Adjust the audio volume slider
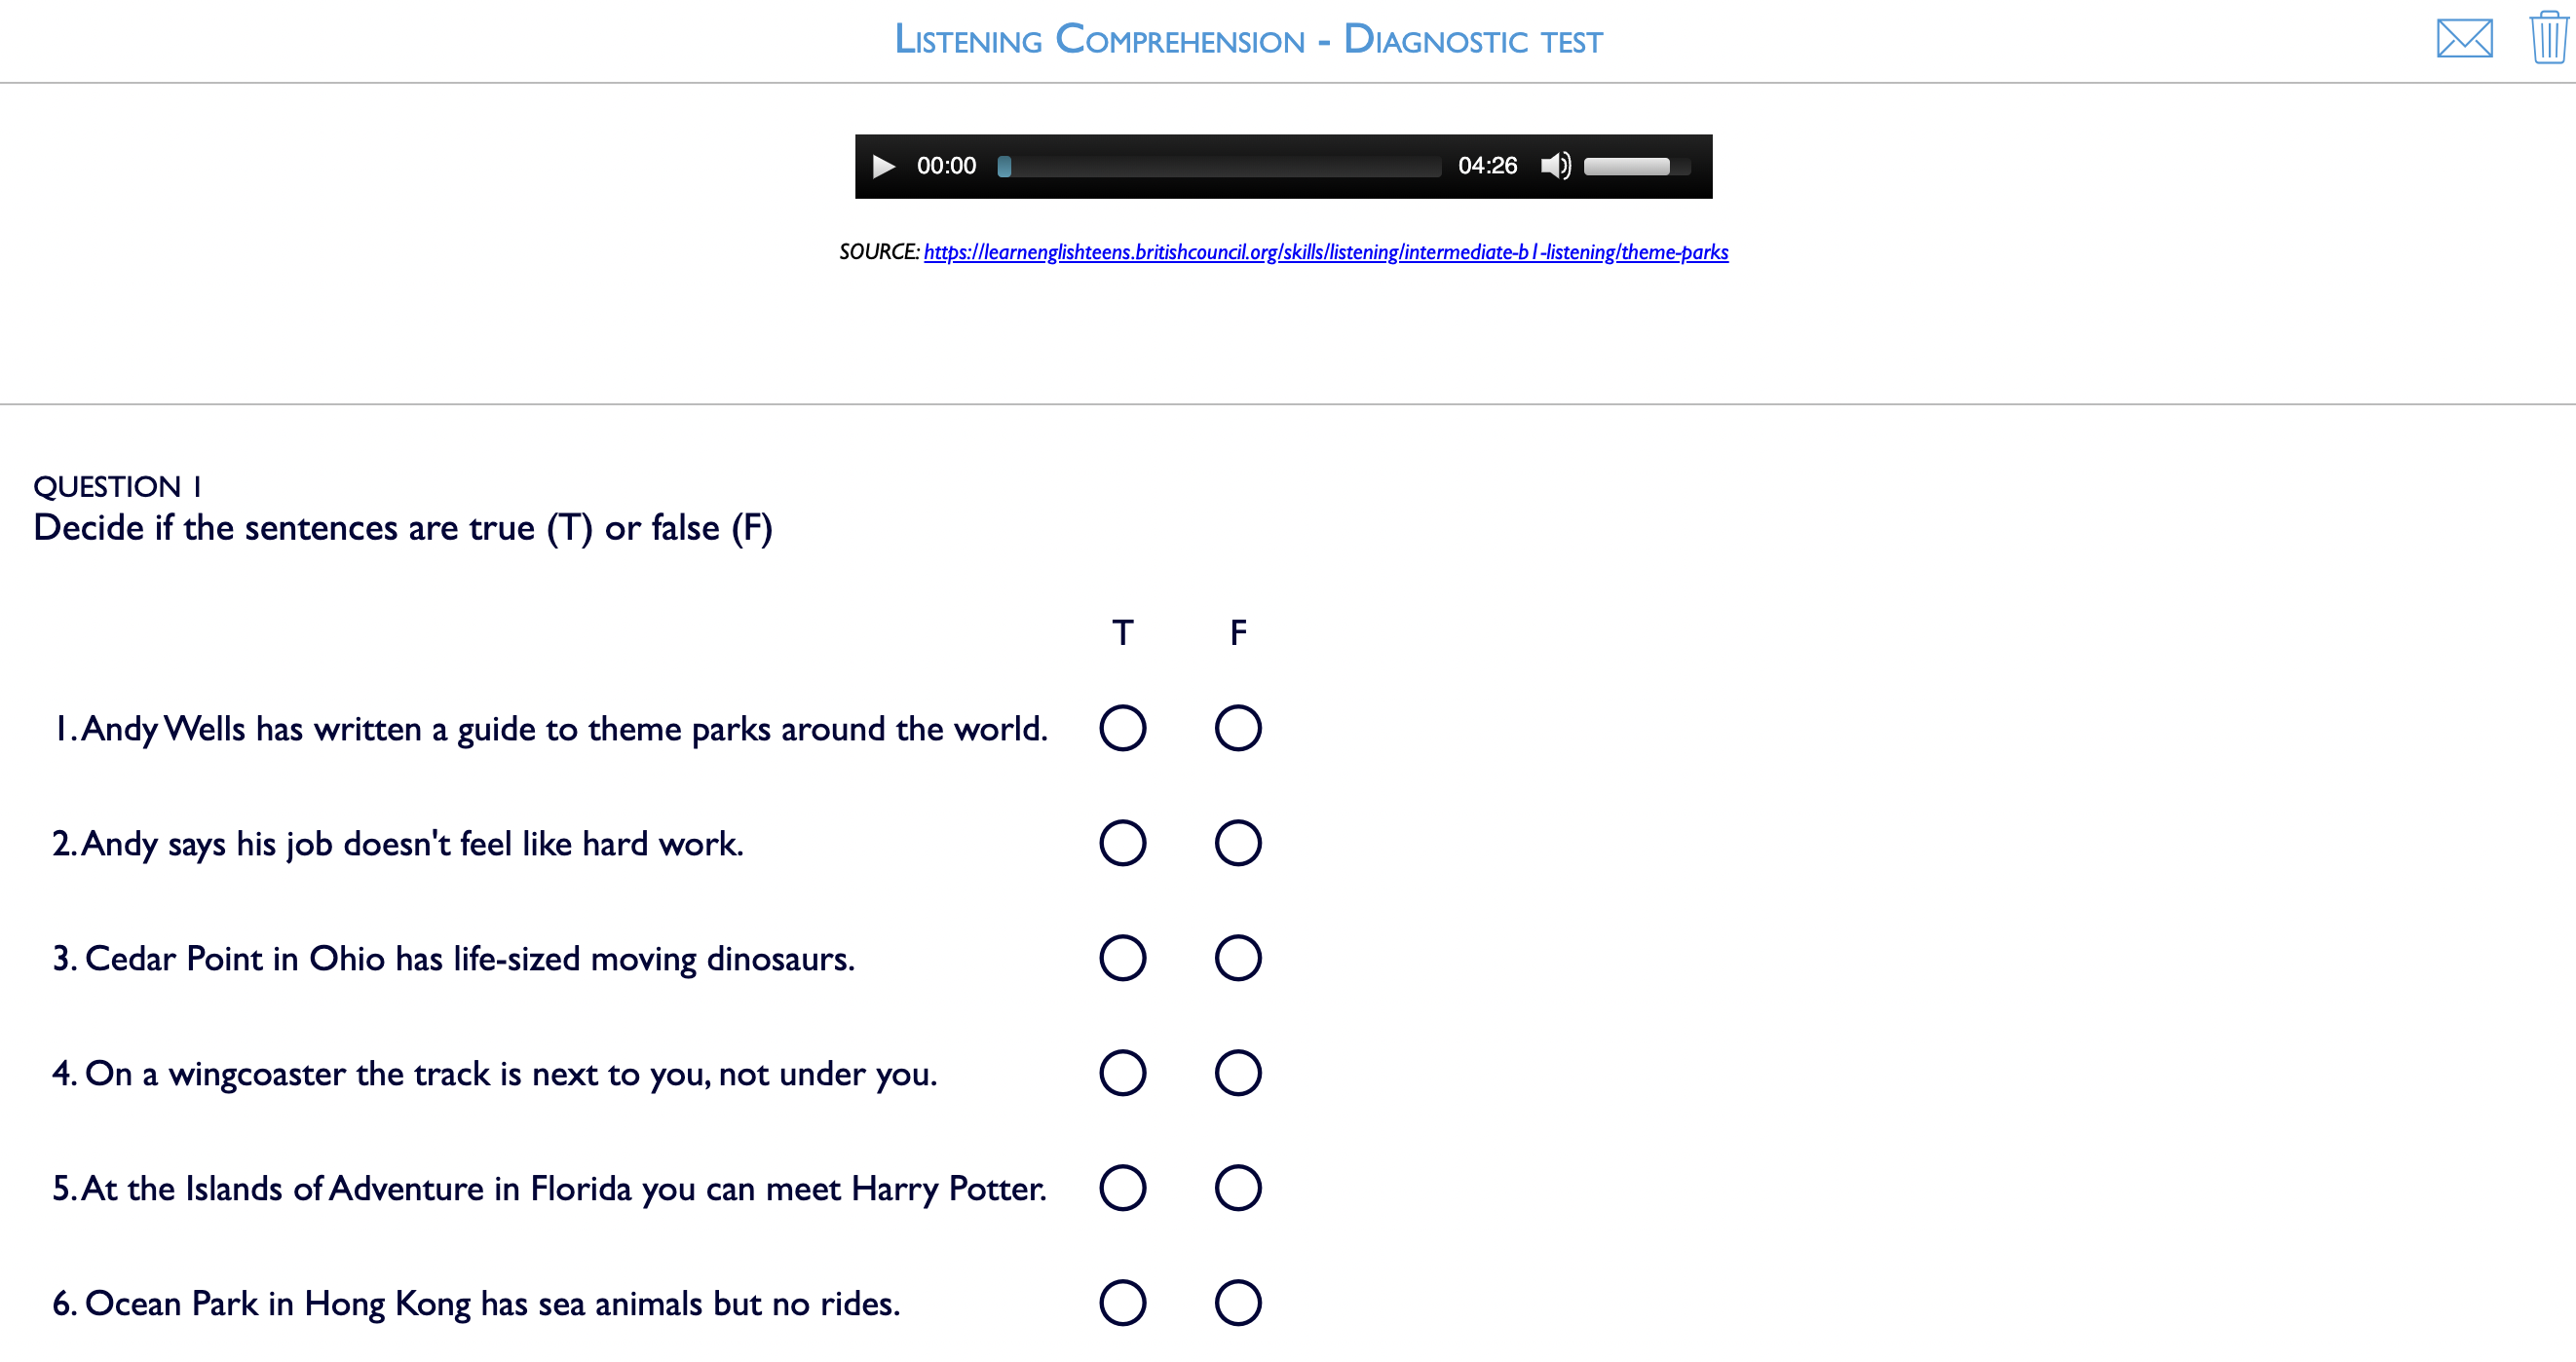Viewport: 2576px width, 1362px height. click(x=1636, y=166)
